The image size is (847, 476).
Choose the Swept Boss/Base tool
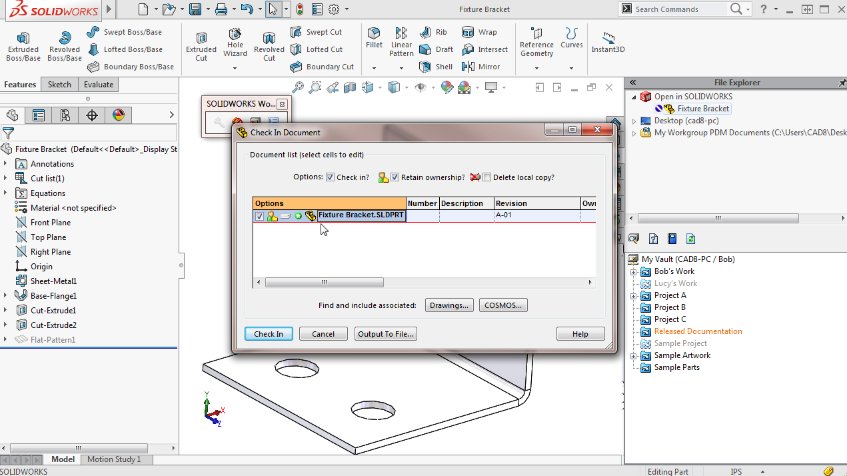point(125,32)
